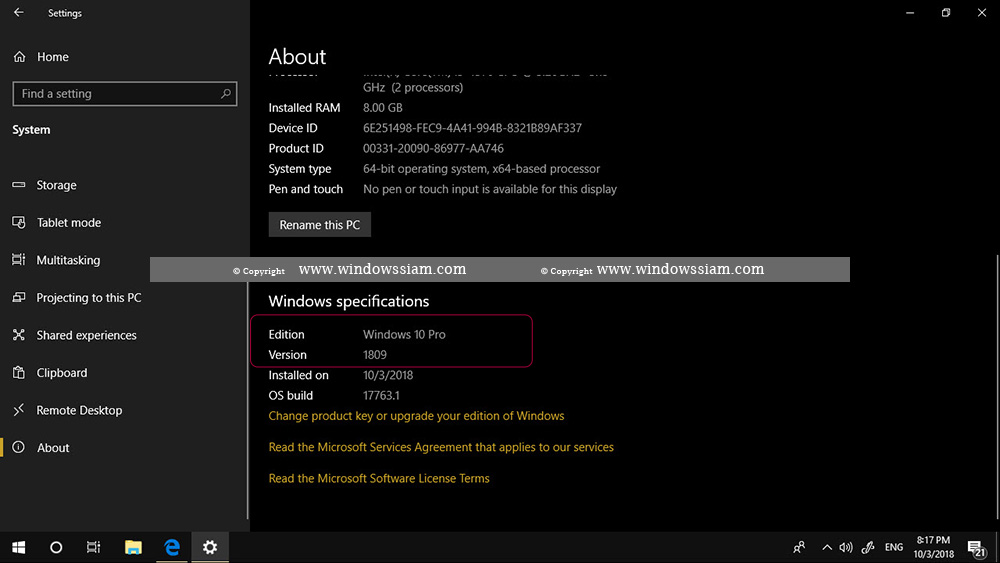Click Rename this PC button
Screen dimensions: 1000x563
click(x=320, y=224)
